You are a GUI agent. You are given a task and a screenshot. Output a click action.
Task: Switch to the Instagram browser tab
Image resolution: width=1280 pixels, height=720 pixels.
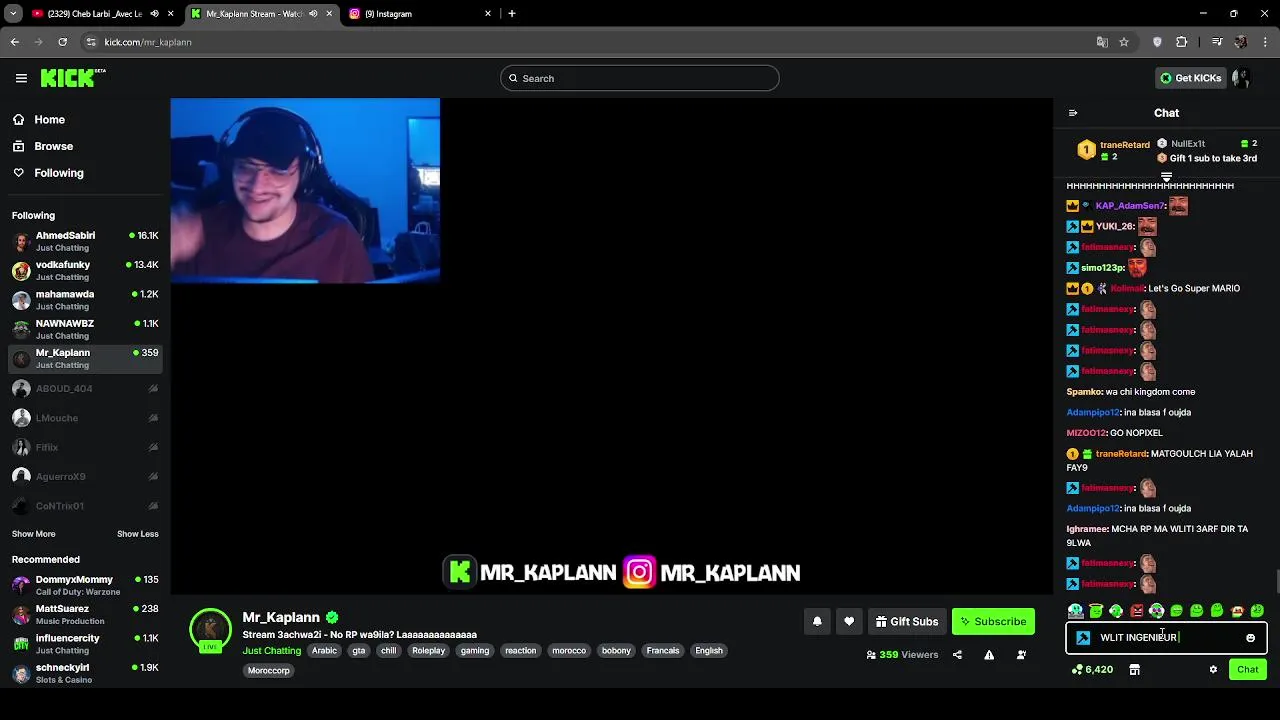[x=420, y=14]
